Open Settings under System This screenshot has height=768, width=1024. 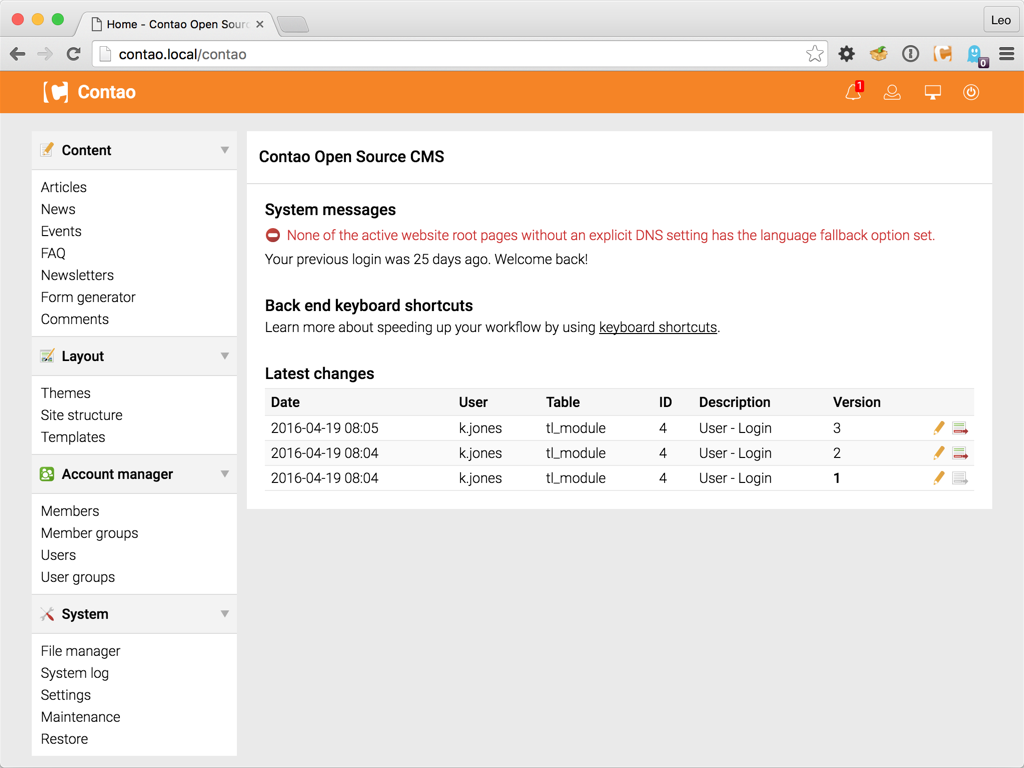[x=65, y=696]
